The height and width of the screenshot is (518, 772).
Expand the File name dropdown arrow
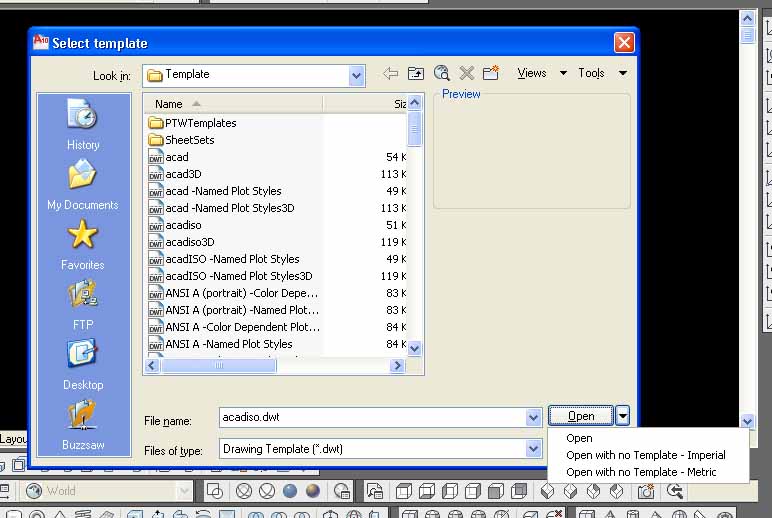point(533,418)
